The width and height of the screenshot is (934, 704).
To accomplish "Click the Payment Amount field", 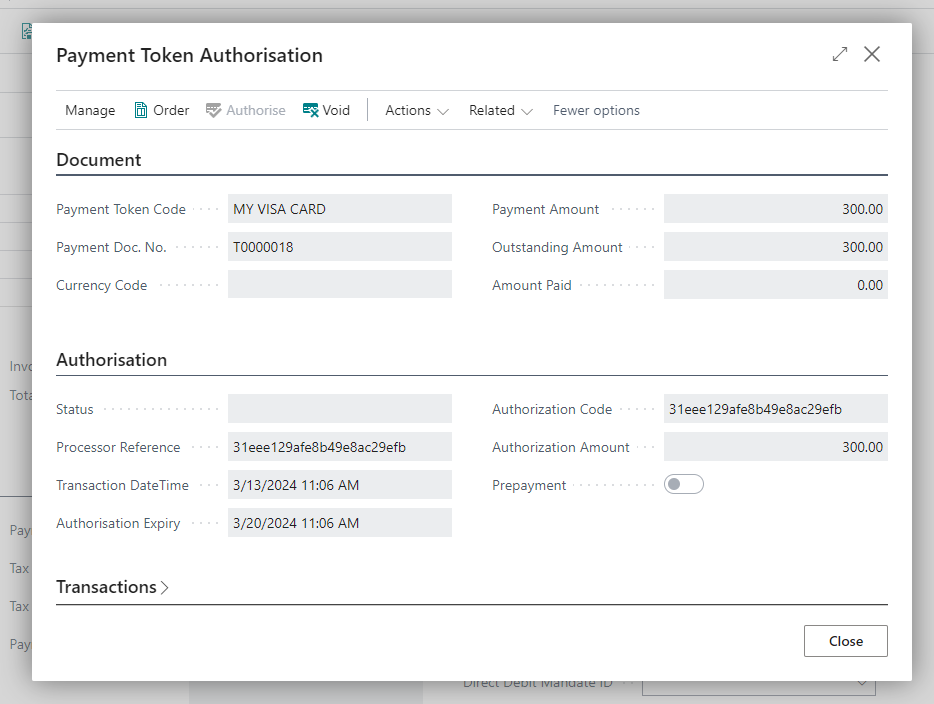I will (776, 209).
